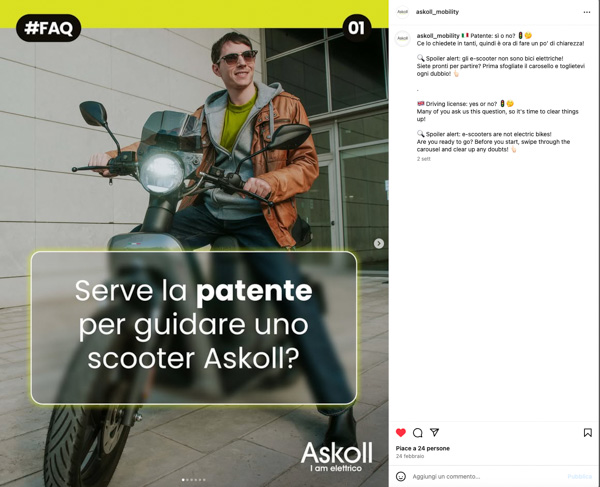The width and height of the screenshot is (600, 487).
Task: Click the 2 sett caption timestamp
Action: 424,159
